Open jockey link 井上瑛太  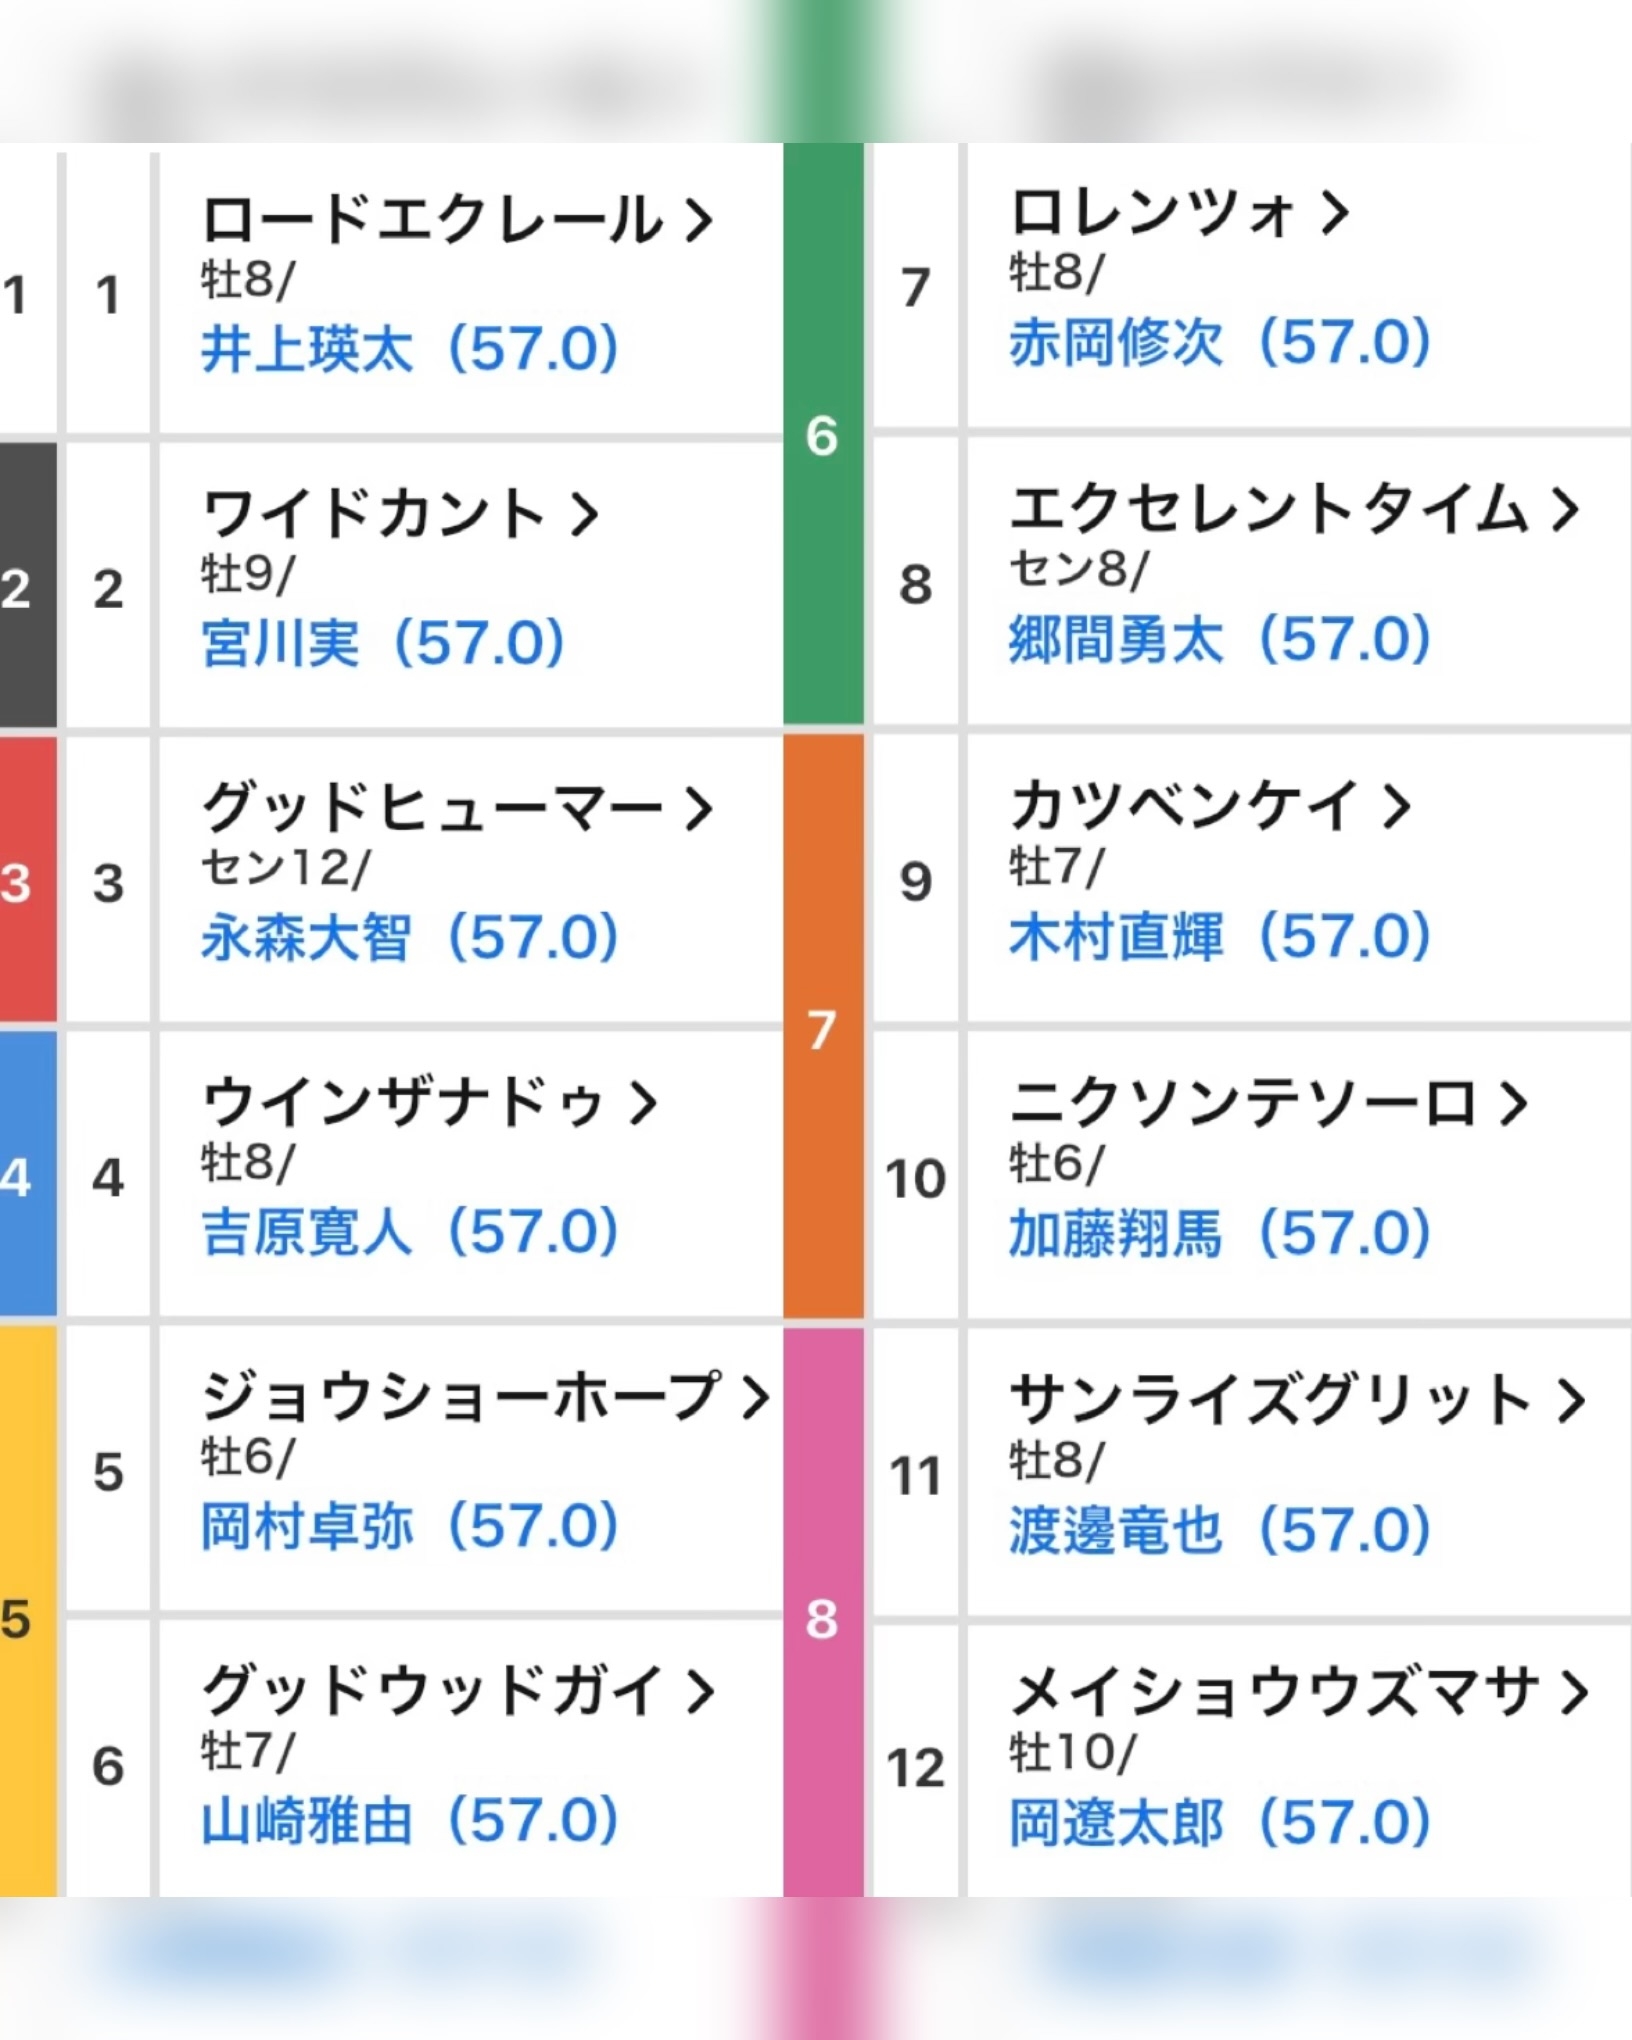click(x=307, y=349)
